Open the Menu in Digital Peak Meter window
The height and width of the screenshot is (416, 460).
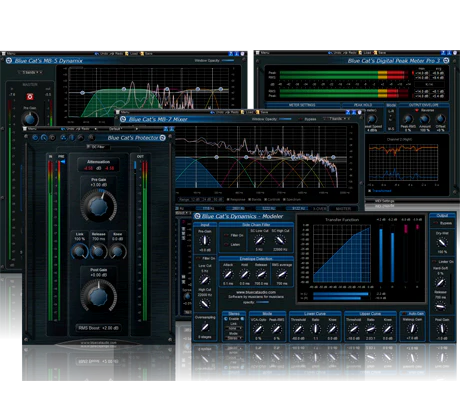(x=263, y=53)
